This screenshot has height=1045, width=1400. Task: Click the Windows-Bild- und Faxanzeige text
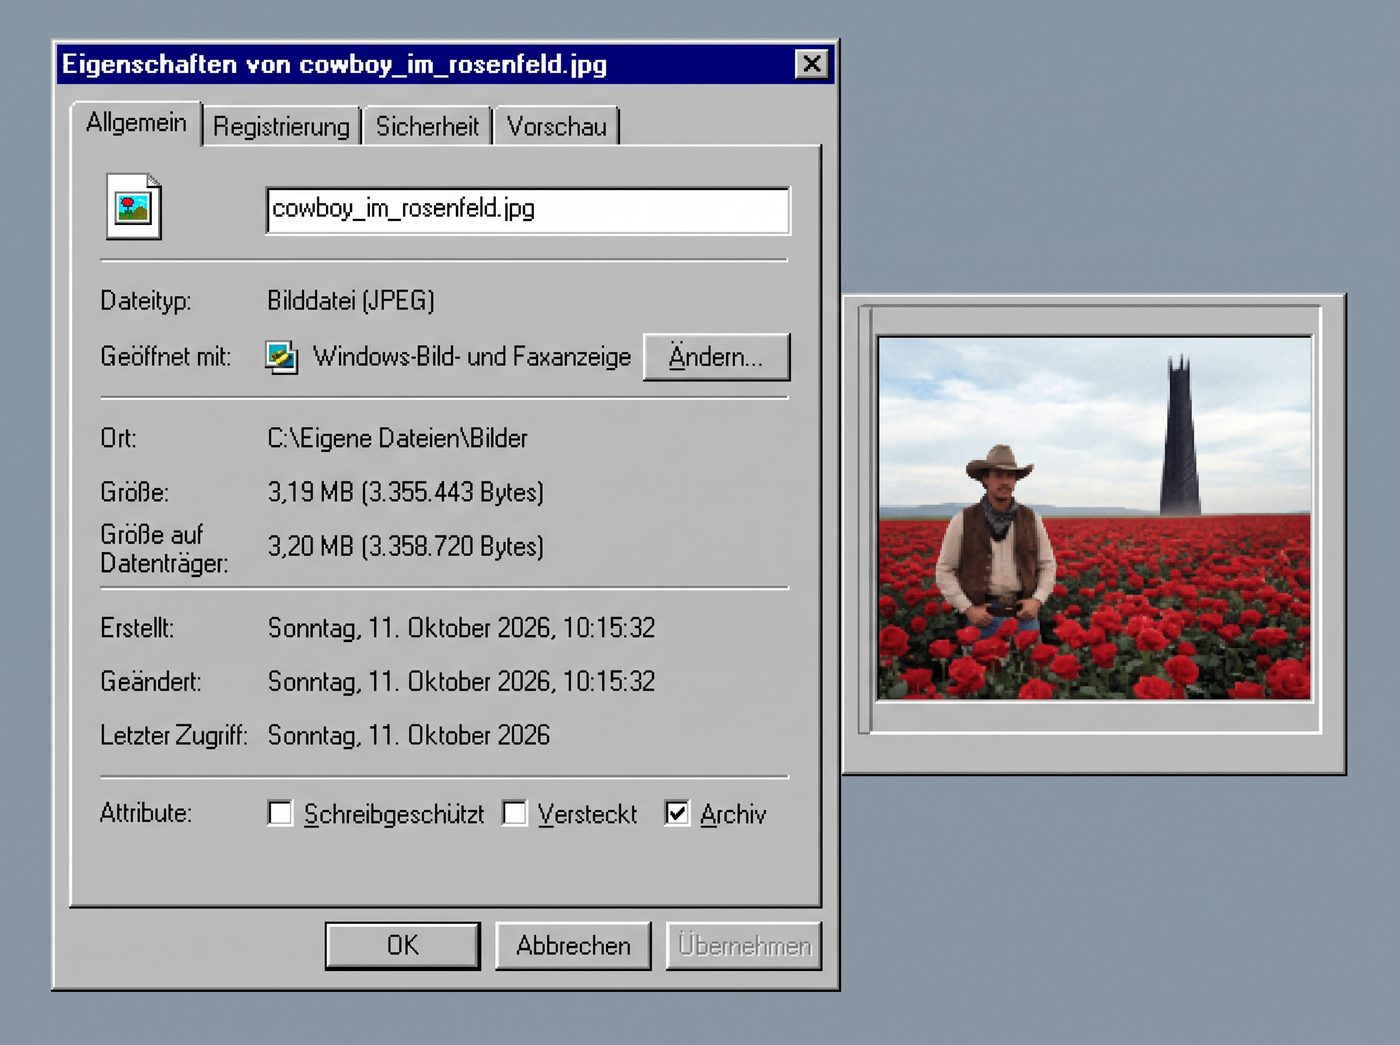point(472,357)
